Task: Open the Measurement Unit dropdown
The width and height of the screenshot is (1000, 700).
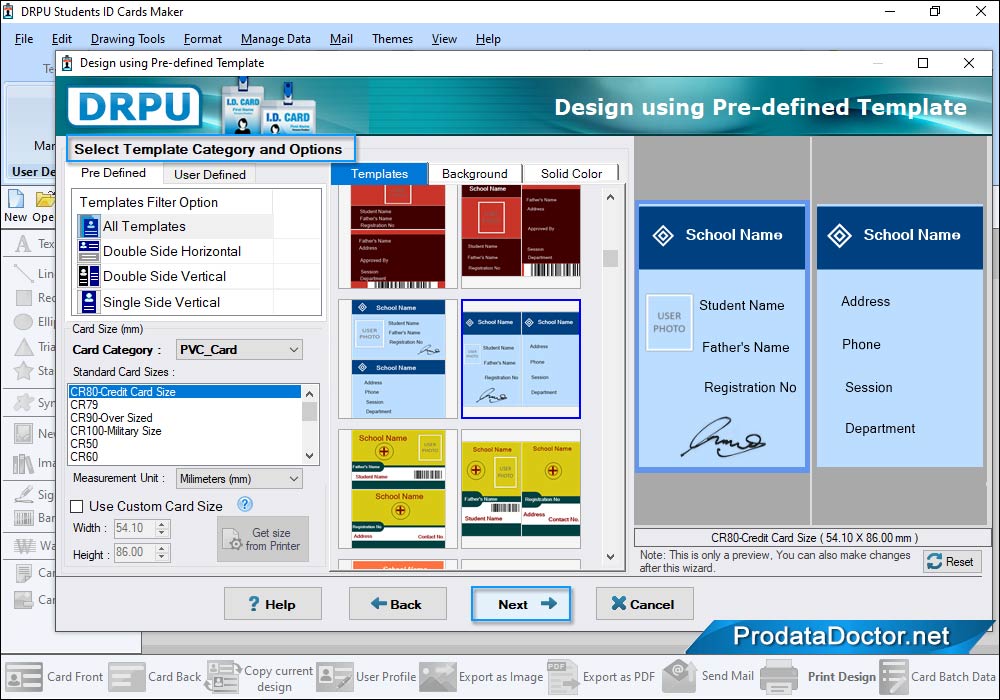Action: (x=239, y=478)
